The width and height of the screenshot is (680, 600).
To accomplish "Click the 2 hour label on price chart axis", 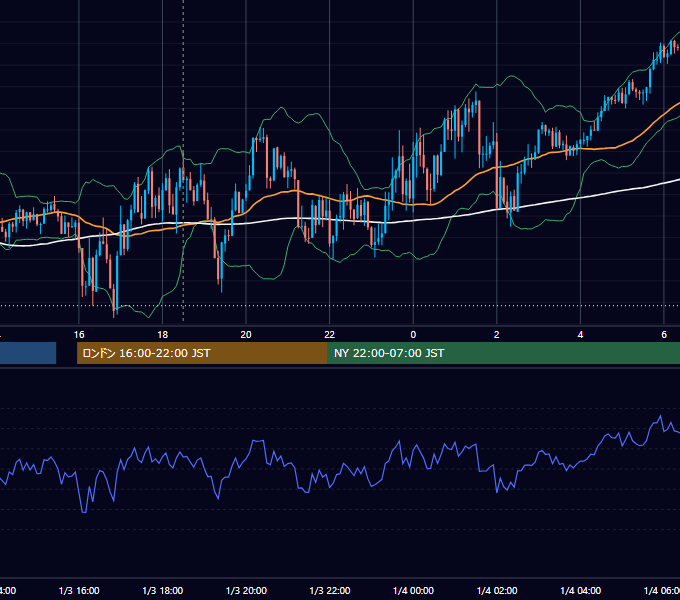I will click(497, 334).
